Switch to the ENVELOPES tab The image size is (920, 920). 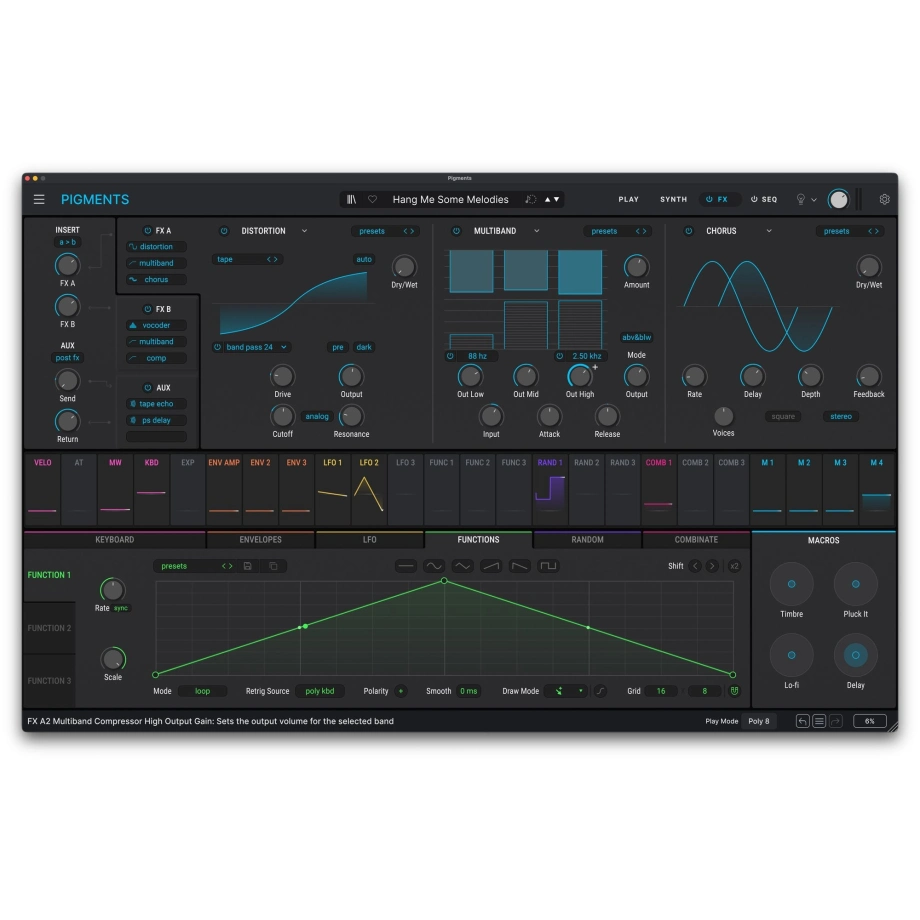click(261, 540)
